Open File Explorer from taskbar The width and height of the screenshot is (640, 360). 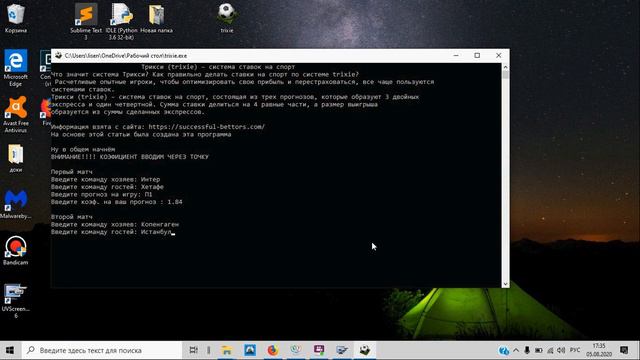[227, 350]
